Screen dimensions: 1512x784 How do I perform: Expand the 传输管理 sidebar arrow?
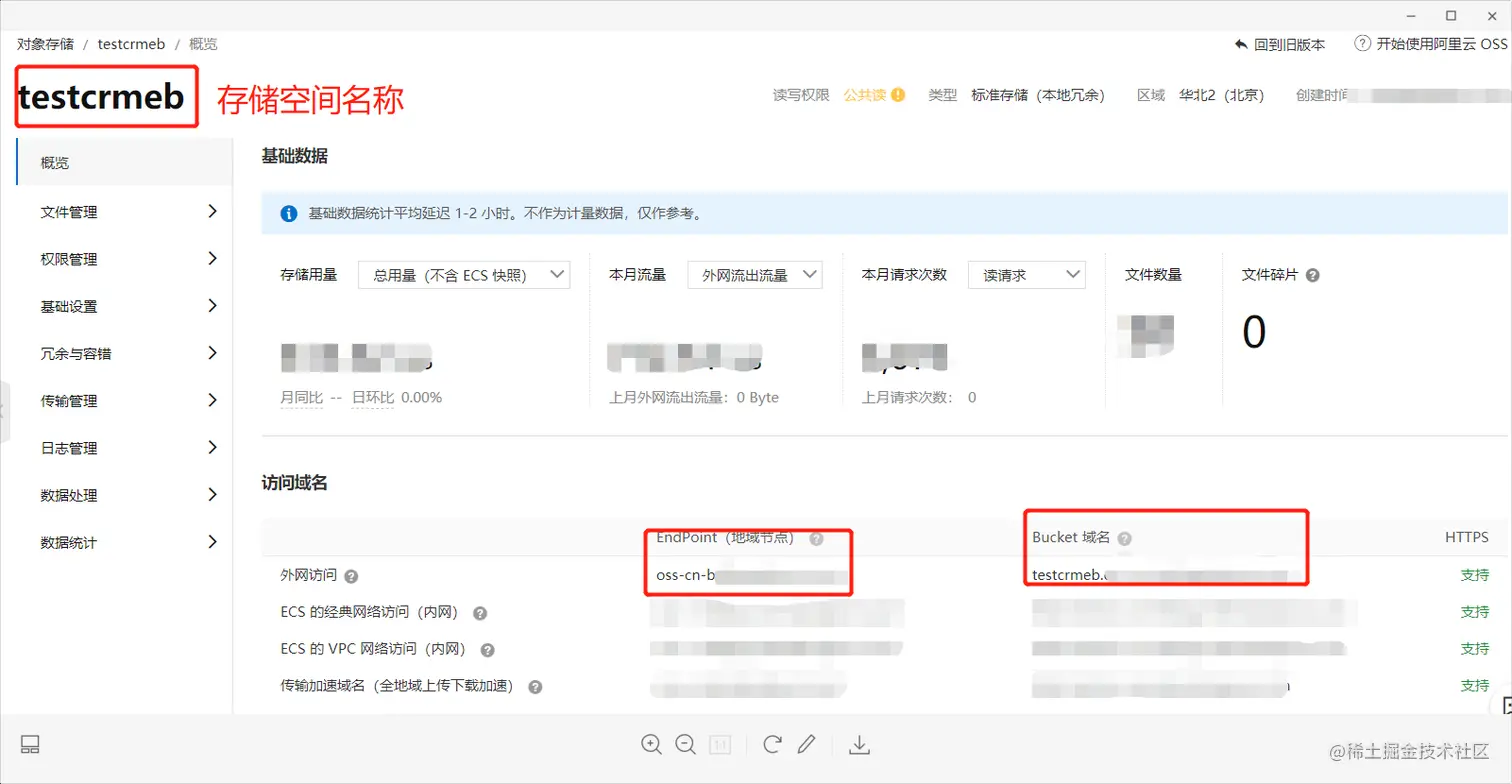click(212, 400)
